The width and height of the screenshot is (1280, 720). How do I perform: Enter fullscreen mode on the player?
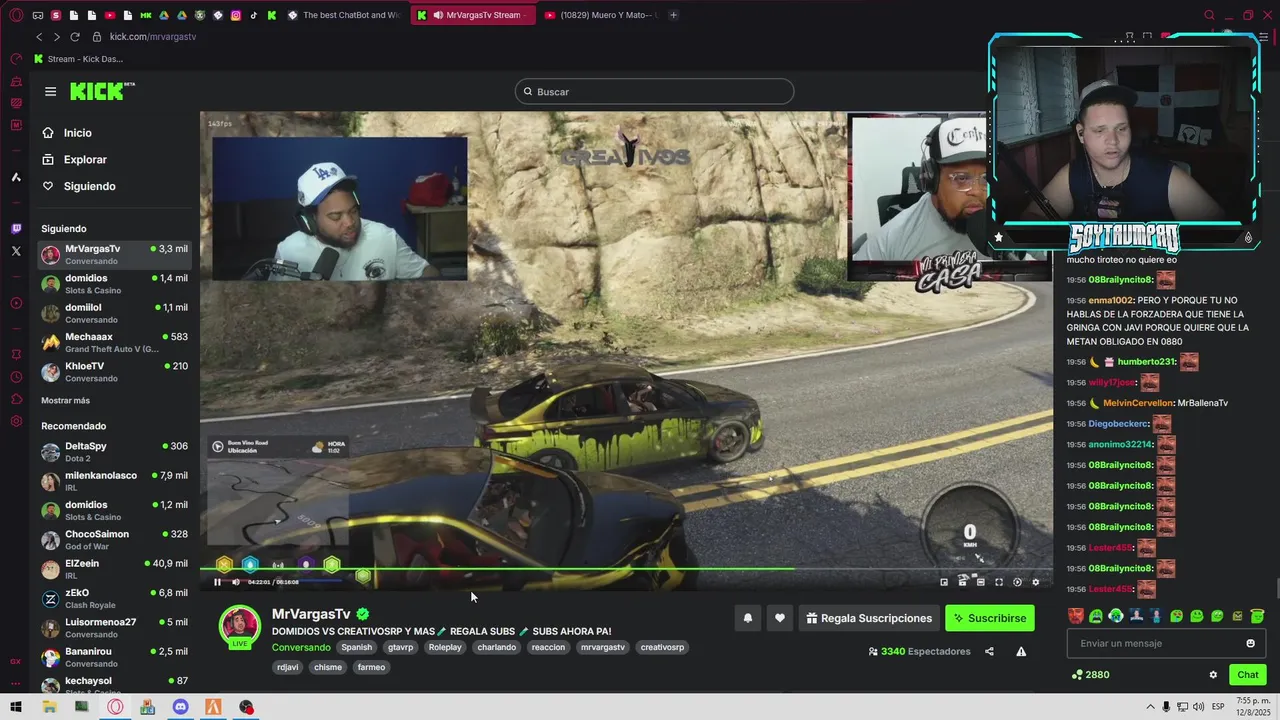coord(998,582)
